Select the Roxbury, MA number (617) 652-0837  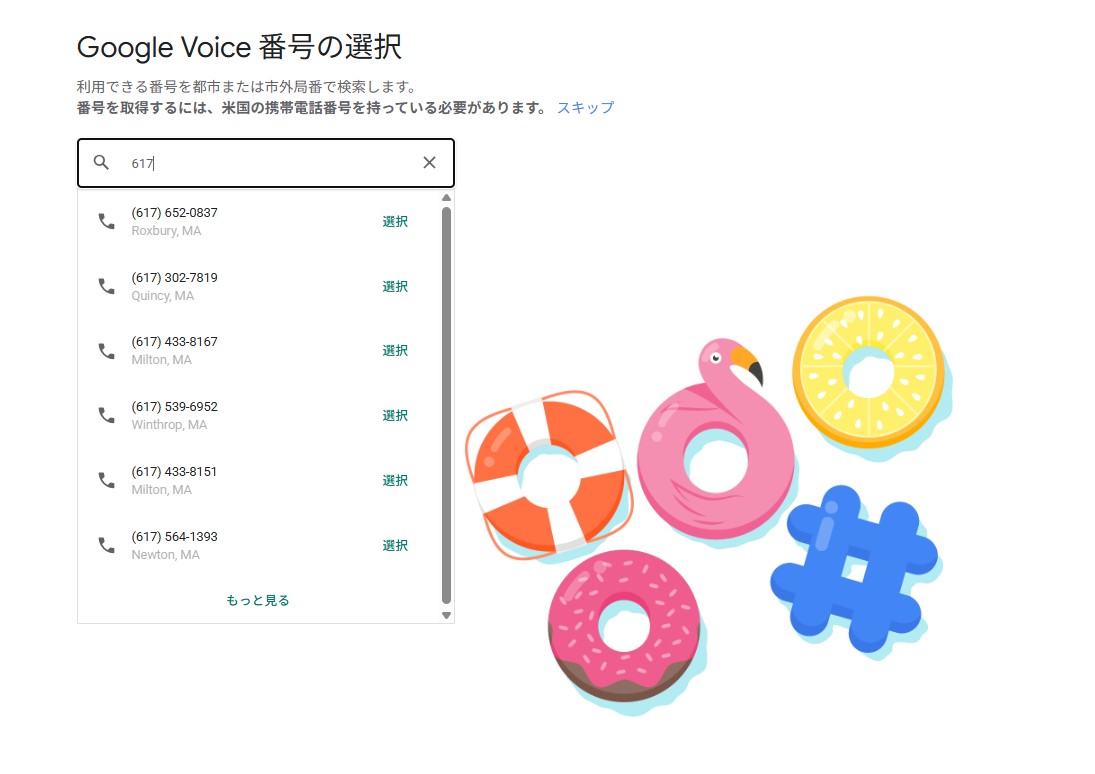pyautogui.click(x=395, y=221)
